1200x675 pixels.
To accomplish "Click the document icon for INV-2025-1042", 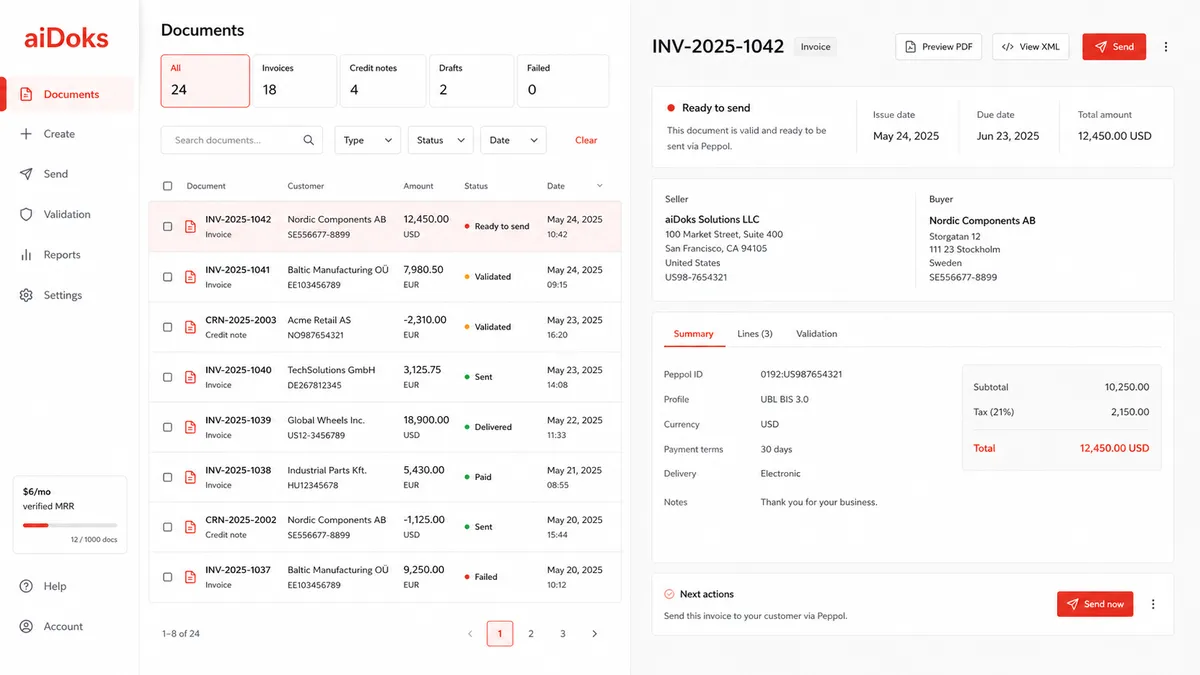I will 190,226.
